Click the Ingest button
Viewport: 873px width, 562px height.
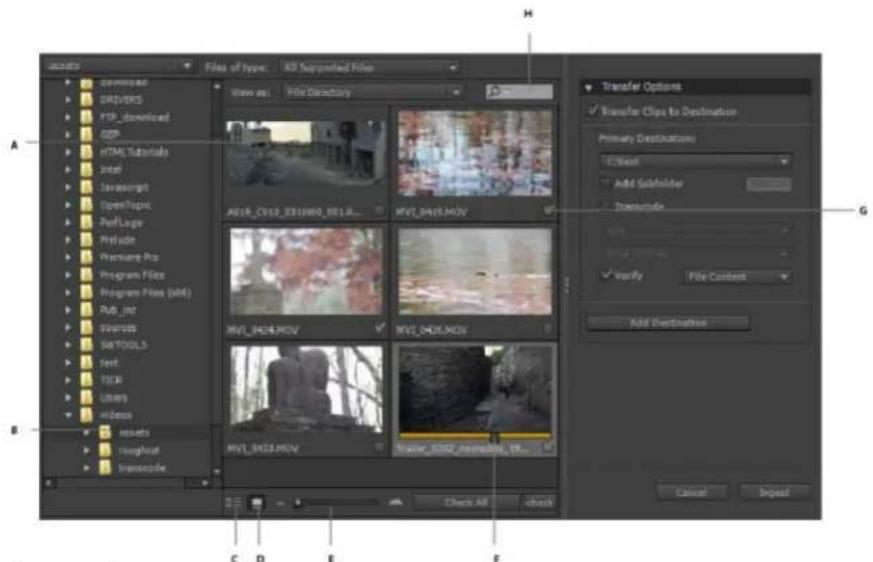pos(774,492)
